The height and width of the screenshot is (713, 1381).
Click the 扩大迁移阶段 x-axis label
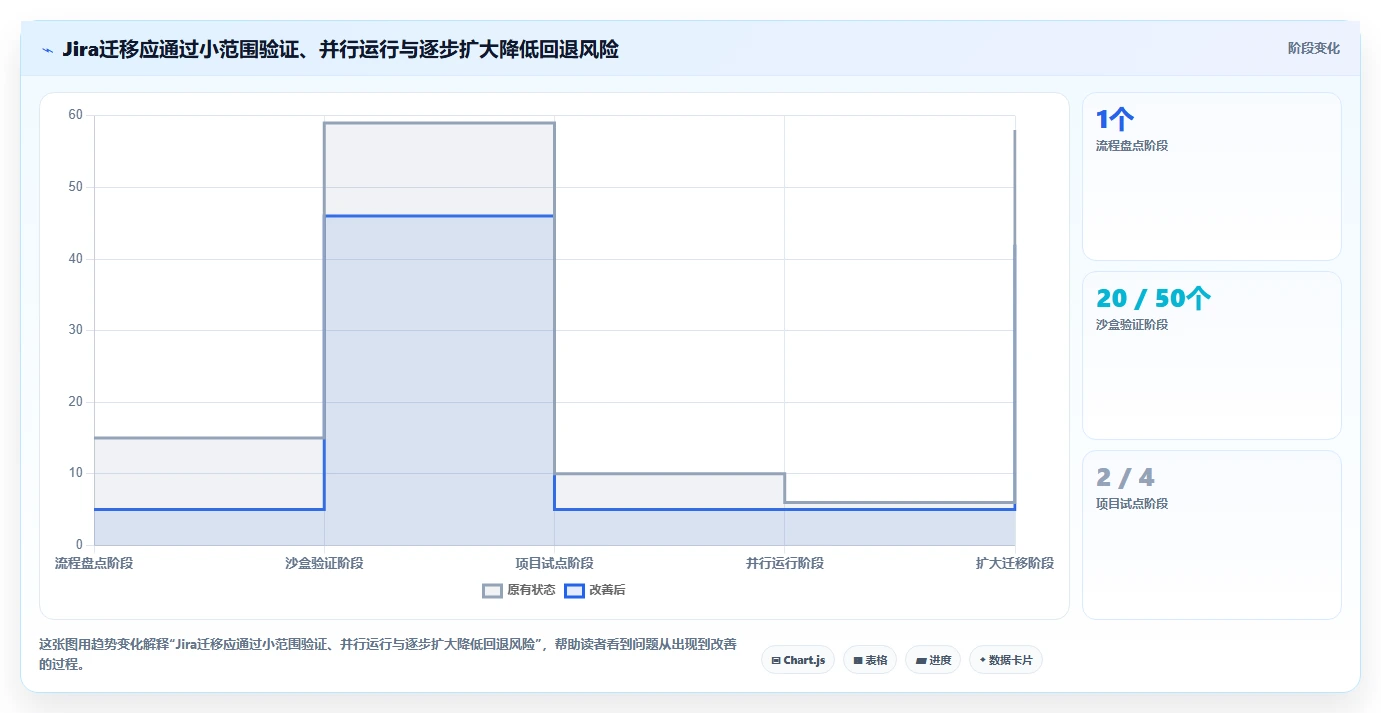[1015, 563]
